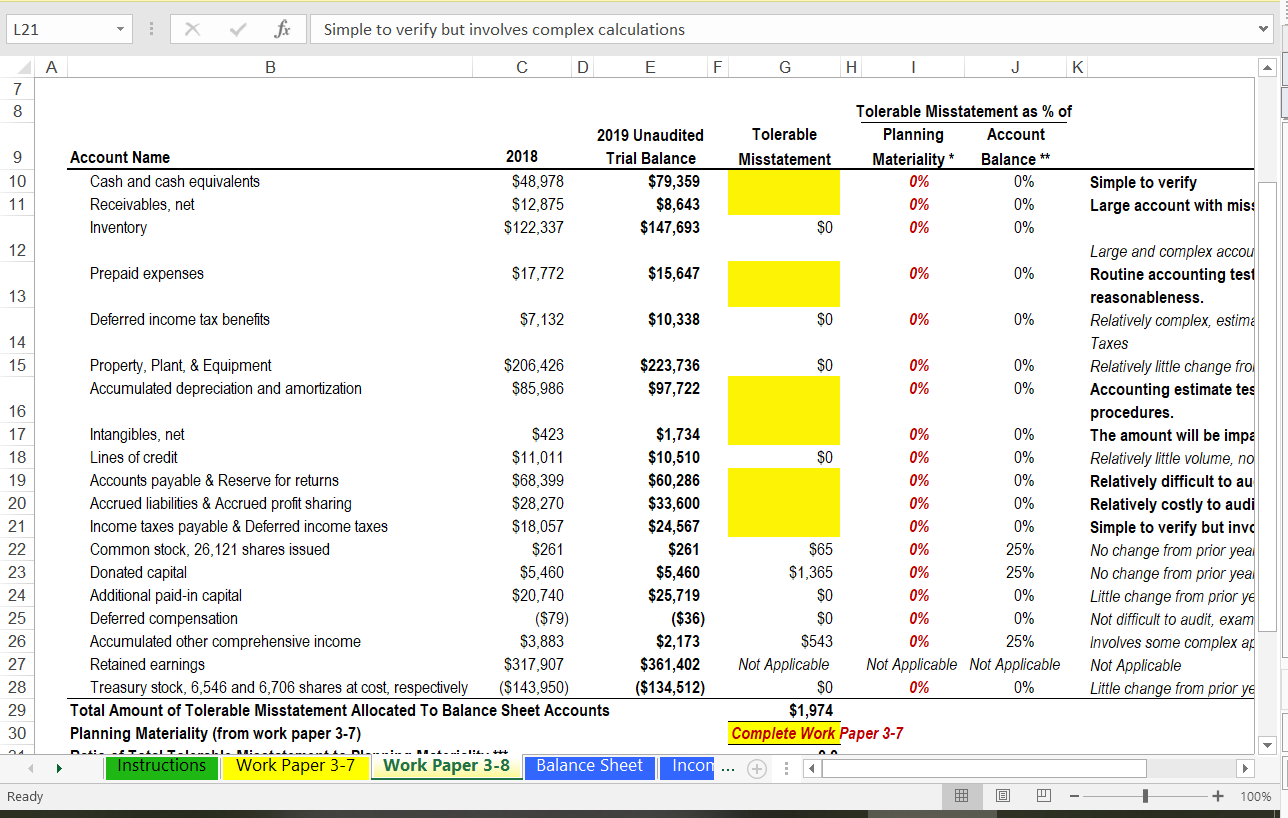Open the Instructions sheet tab
The height and width of the screenshot is (818, 1288).
[162, 766]
